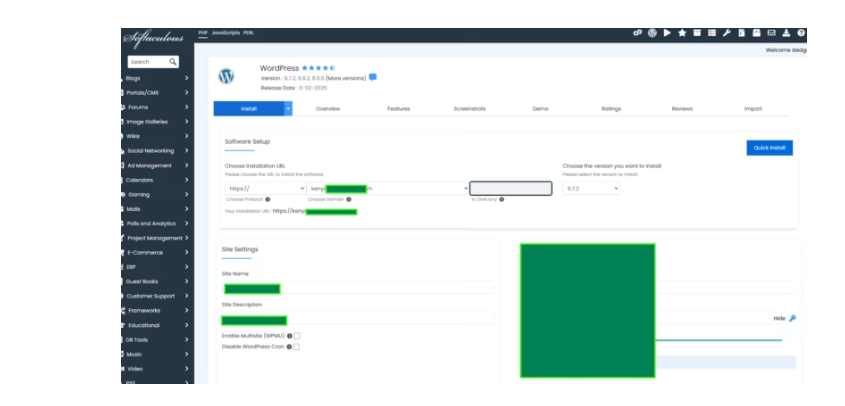Click the info icon beside Choose Protocol
This screenshot has width=845, height=406.
pyautogui.click(x=268, y=199)
